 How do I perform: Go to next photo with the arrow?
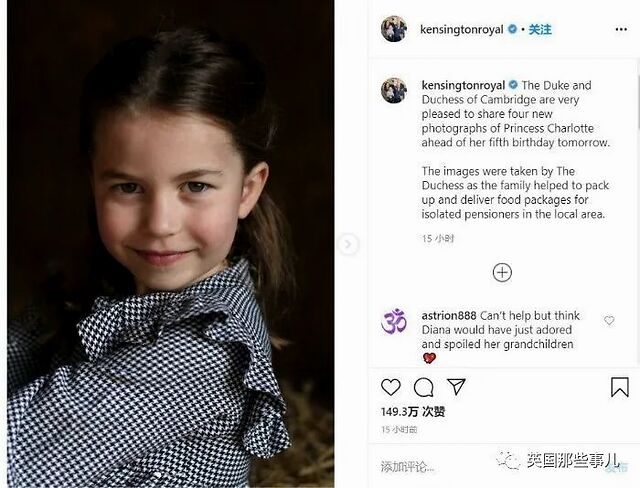pyautogui.click(x=348, y=244)
